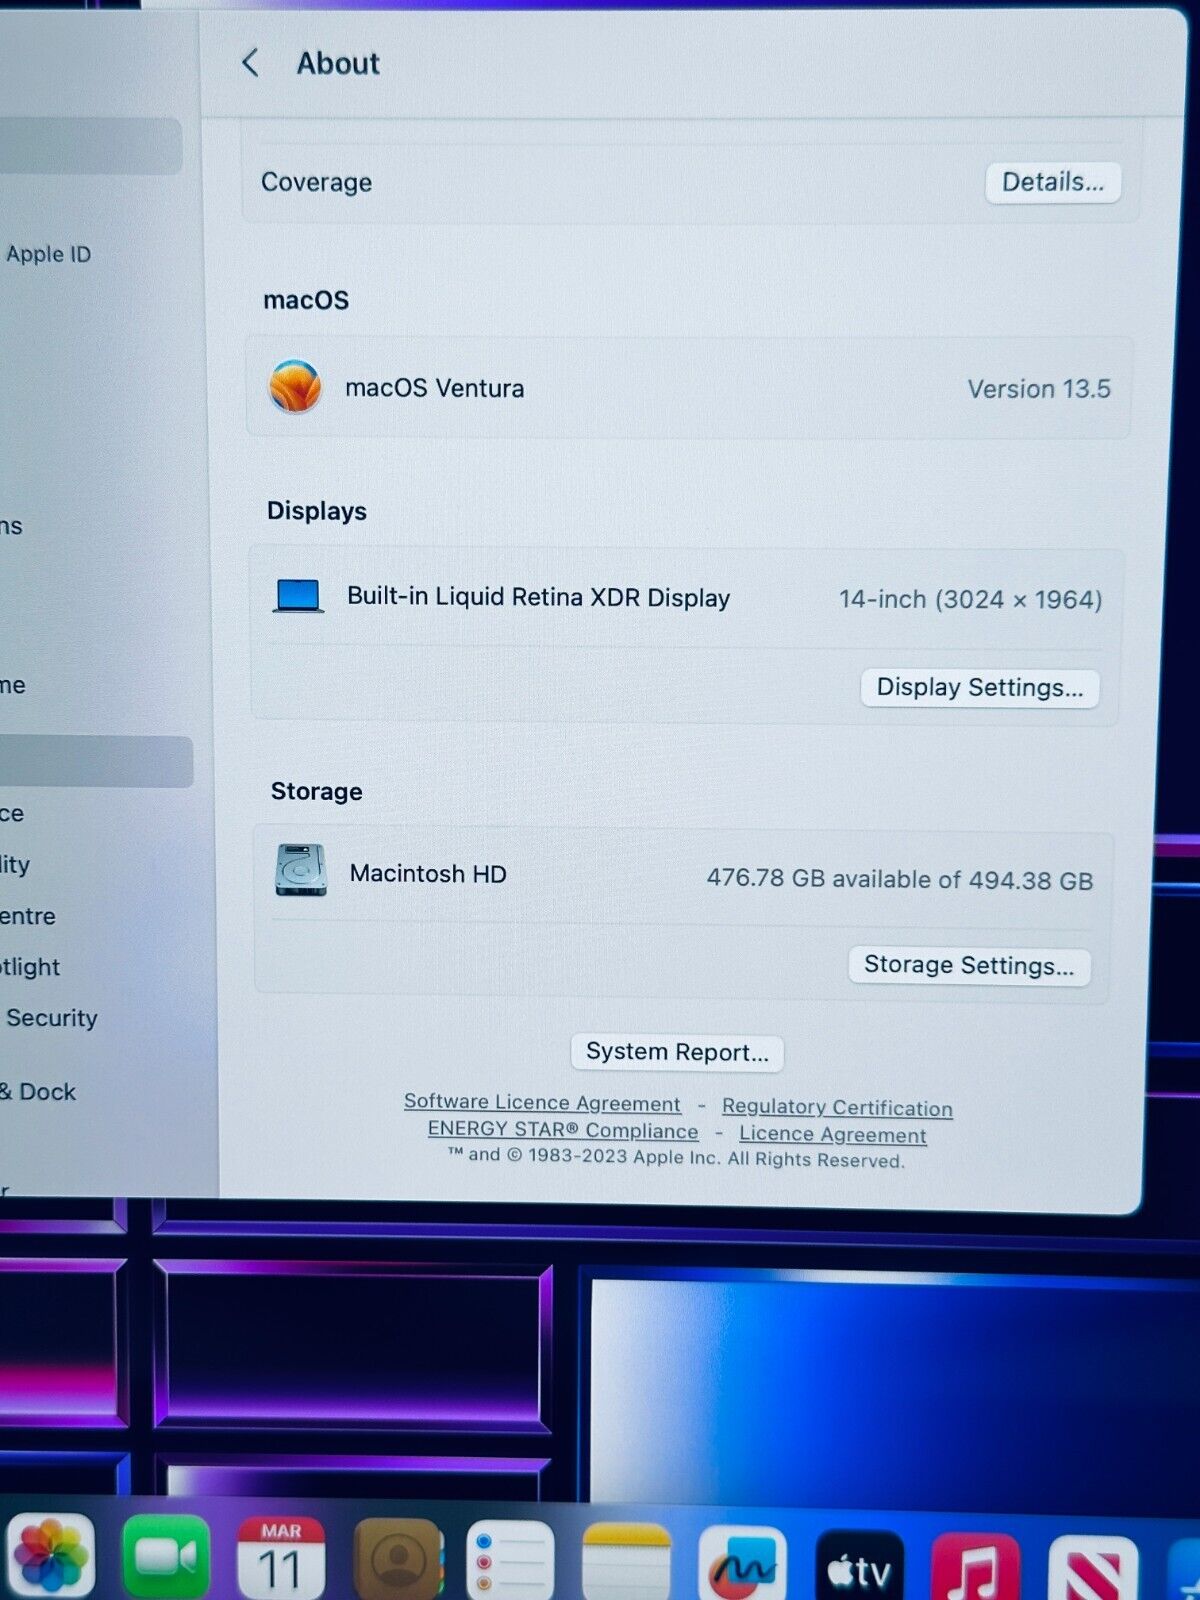Click the macOS section heading
The image size is (1200, 1600).
[306, 300]
